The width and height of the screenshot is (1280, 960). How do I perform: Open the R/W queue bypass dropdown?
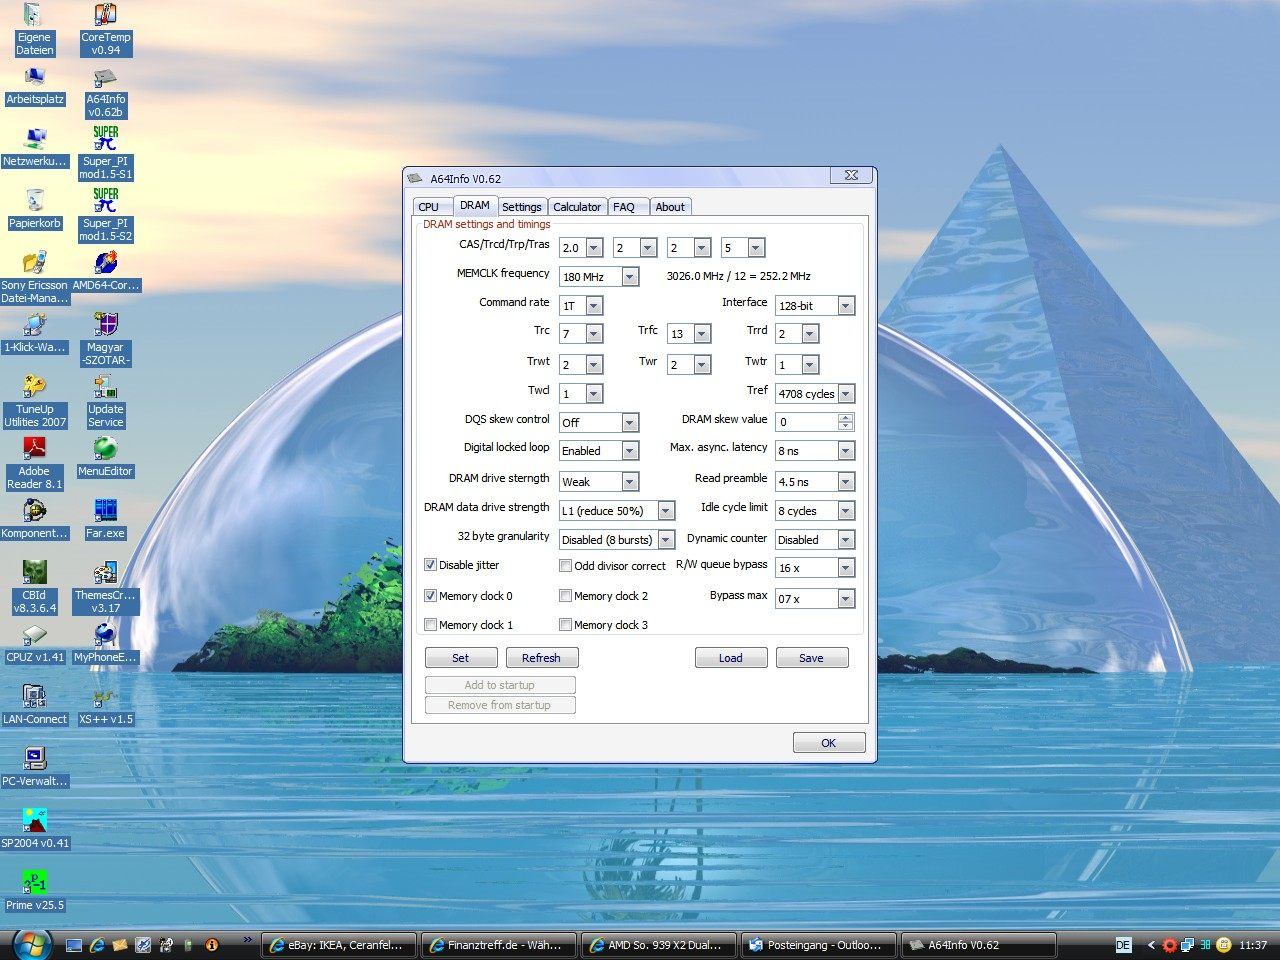pos(846,568)
